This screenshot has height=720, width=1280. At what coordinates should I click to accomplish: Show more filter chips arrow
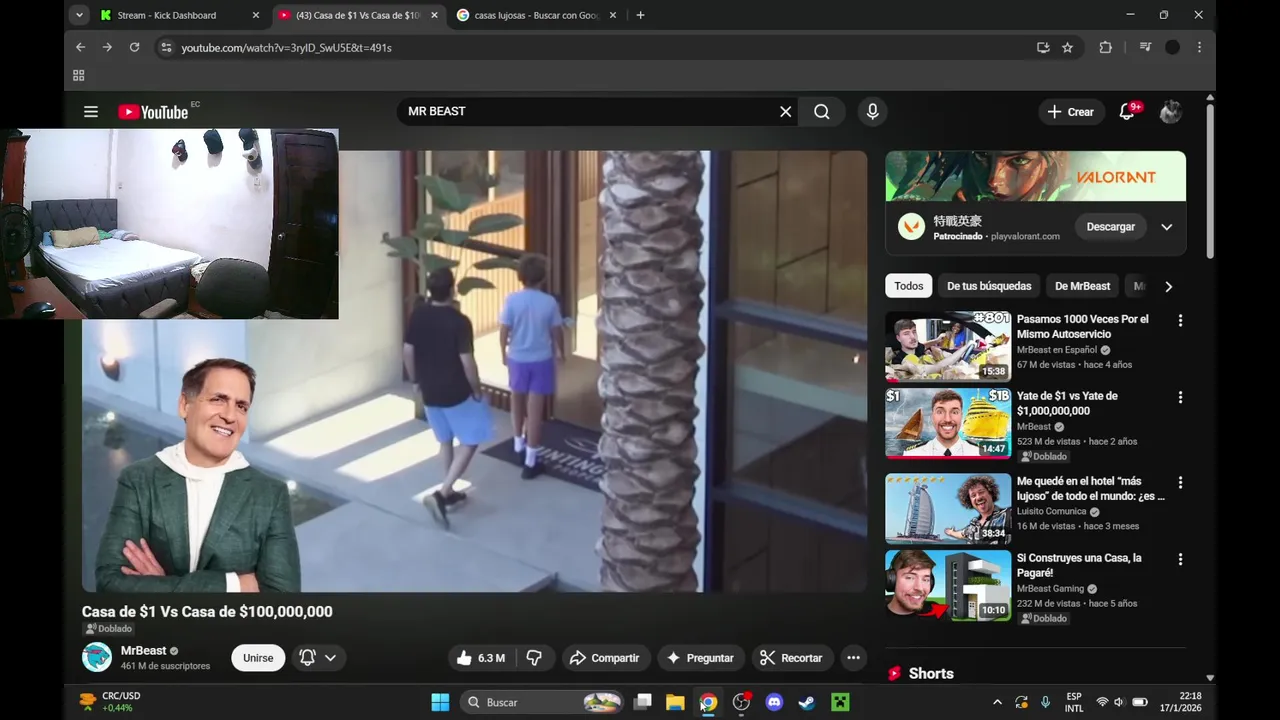click(1168, 286)
